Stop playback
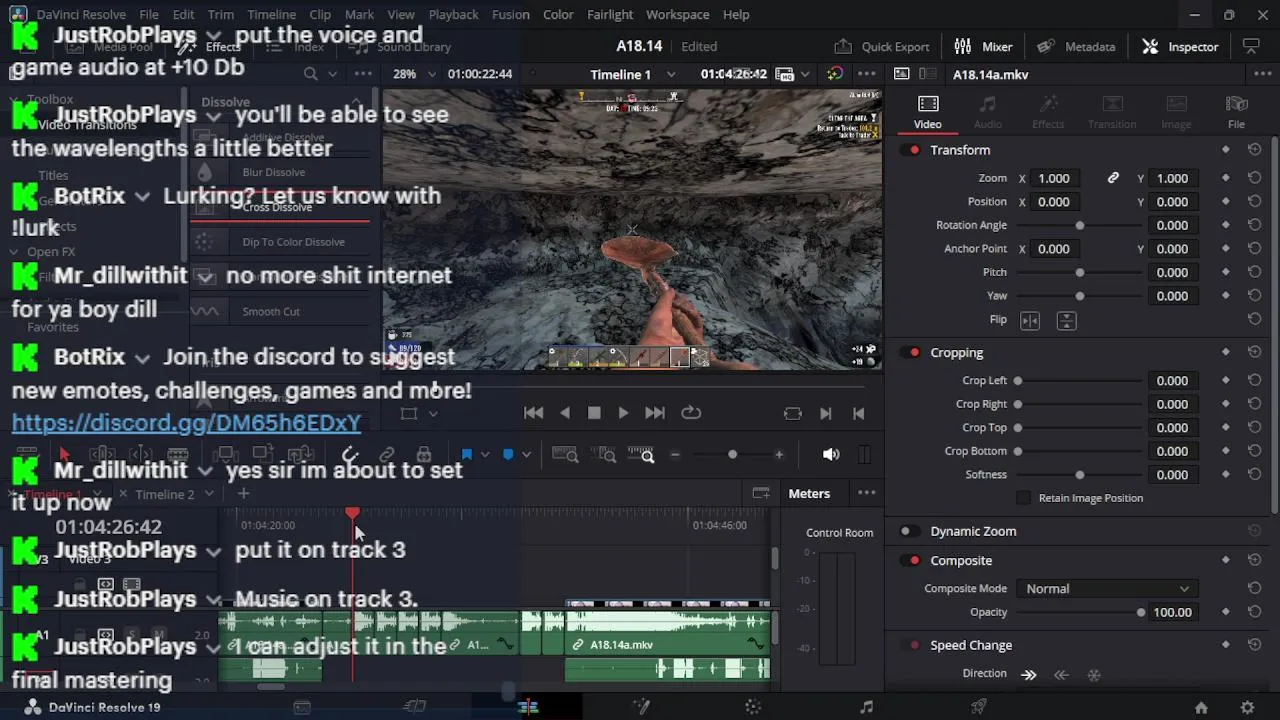Viewport: 1280px width, 720px height. [594, 413]
